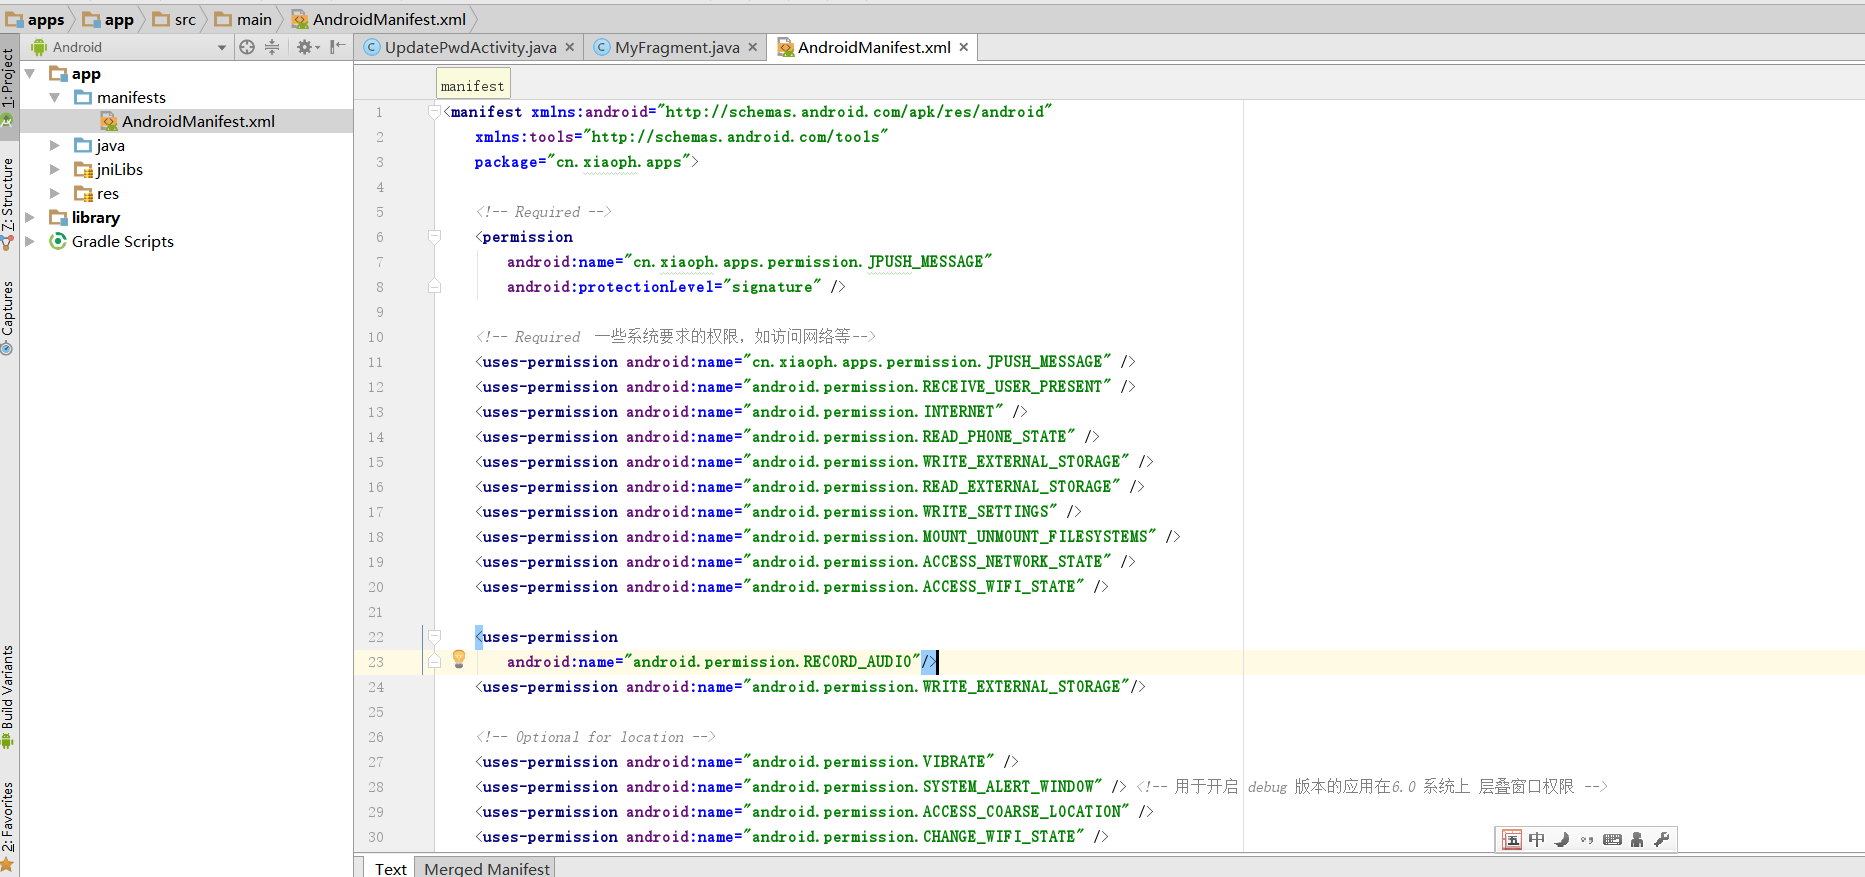Fold manifest tag at line 1
This screenshot has height=877, width=1865.
click(x=435, y=111)
